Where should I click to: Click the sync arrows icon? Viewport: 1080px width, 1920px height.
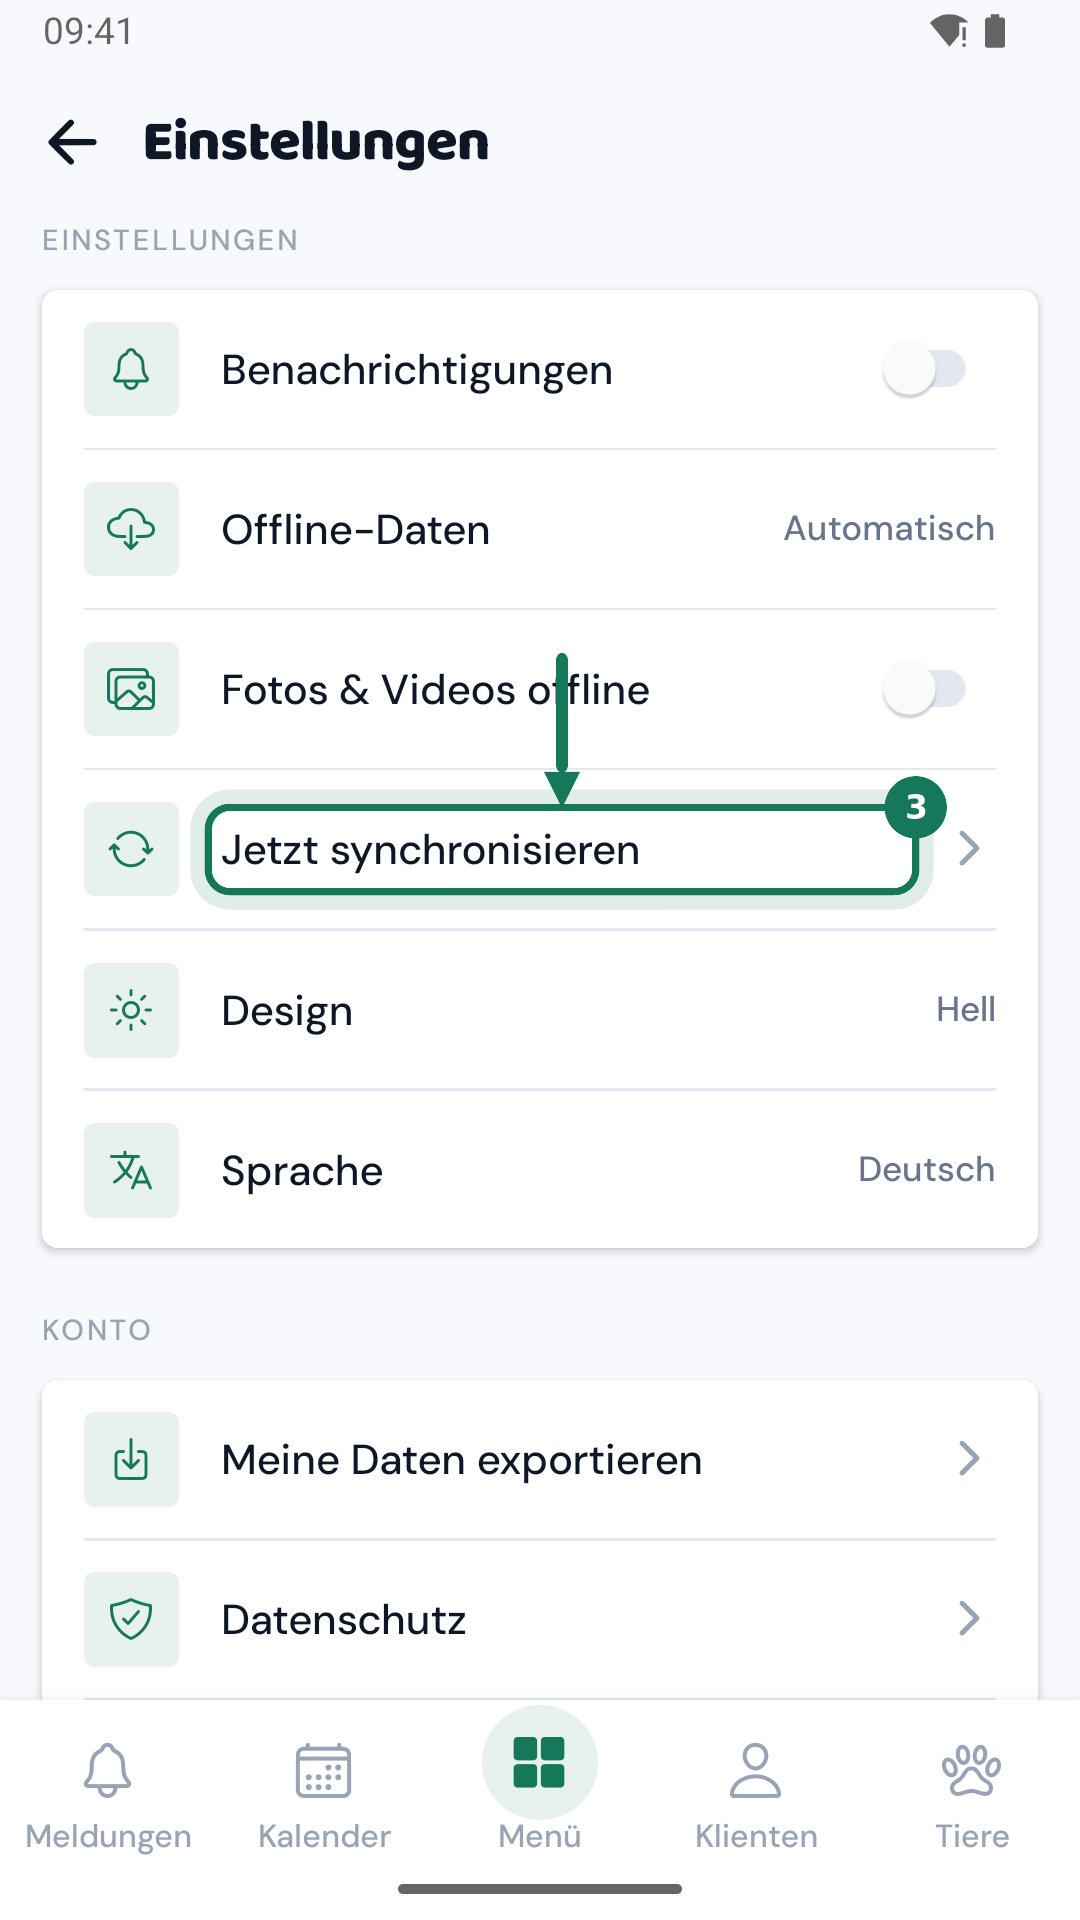[131, 849]
